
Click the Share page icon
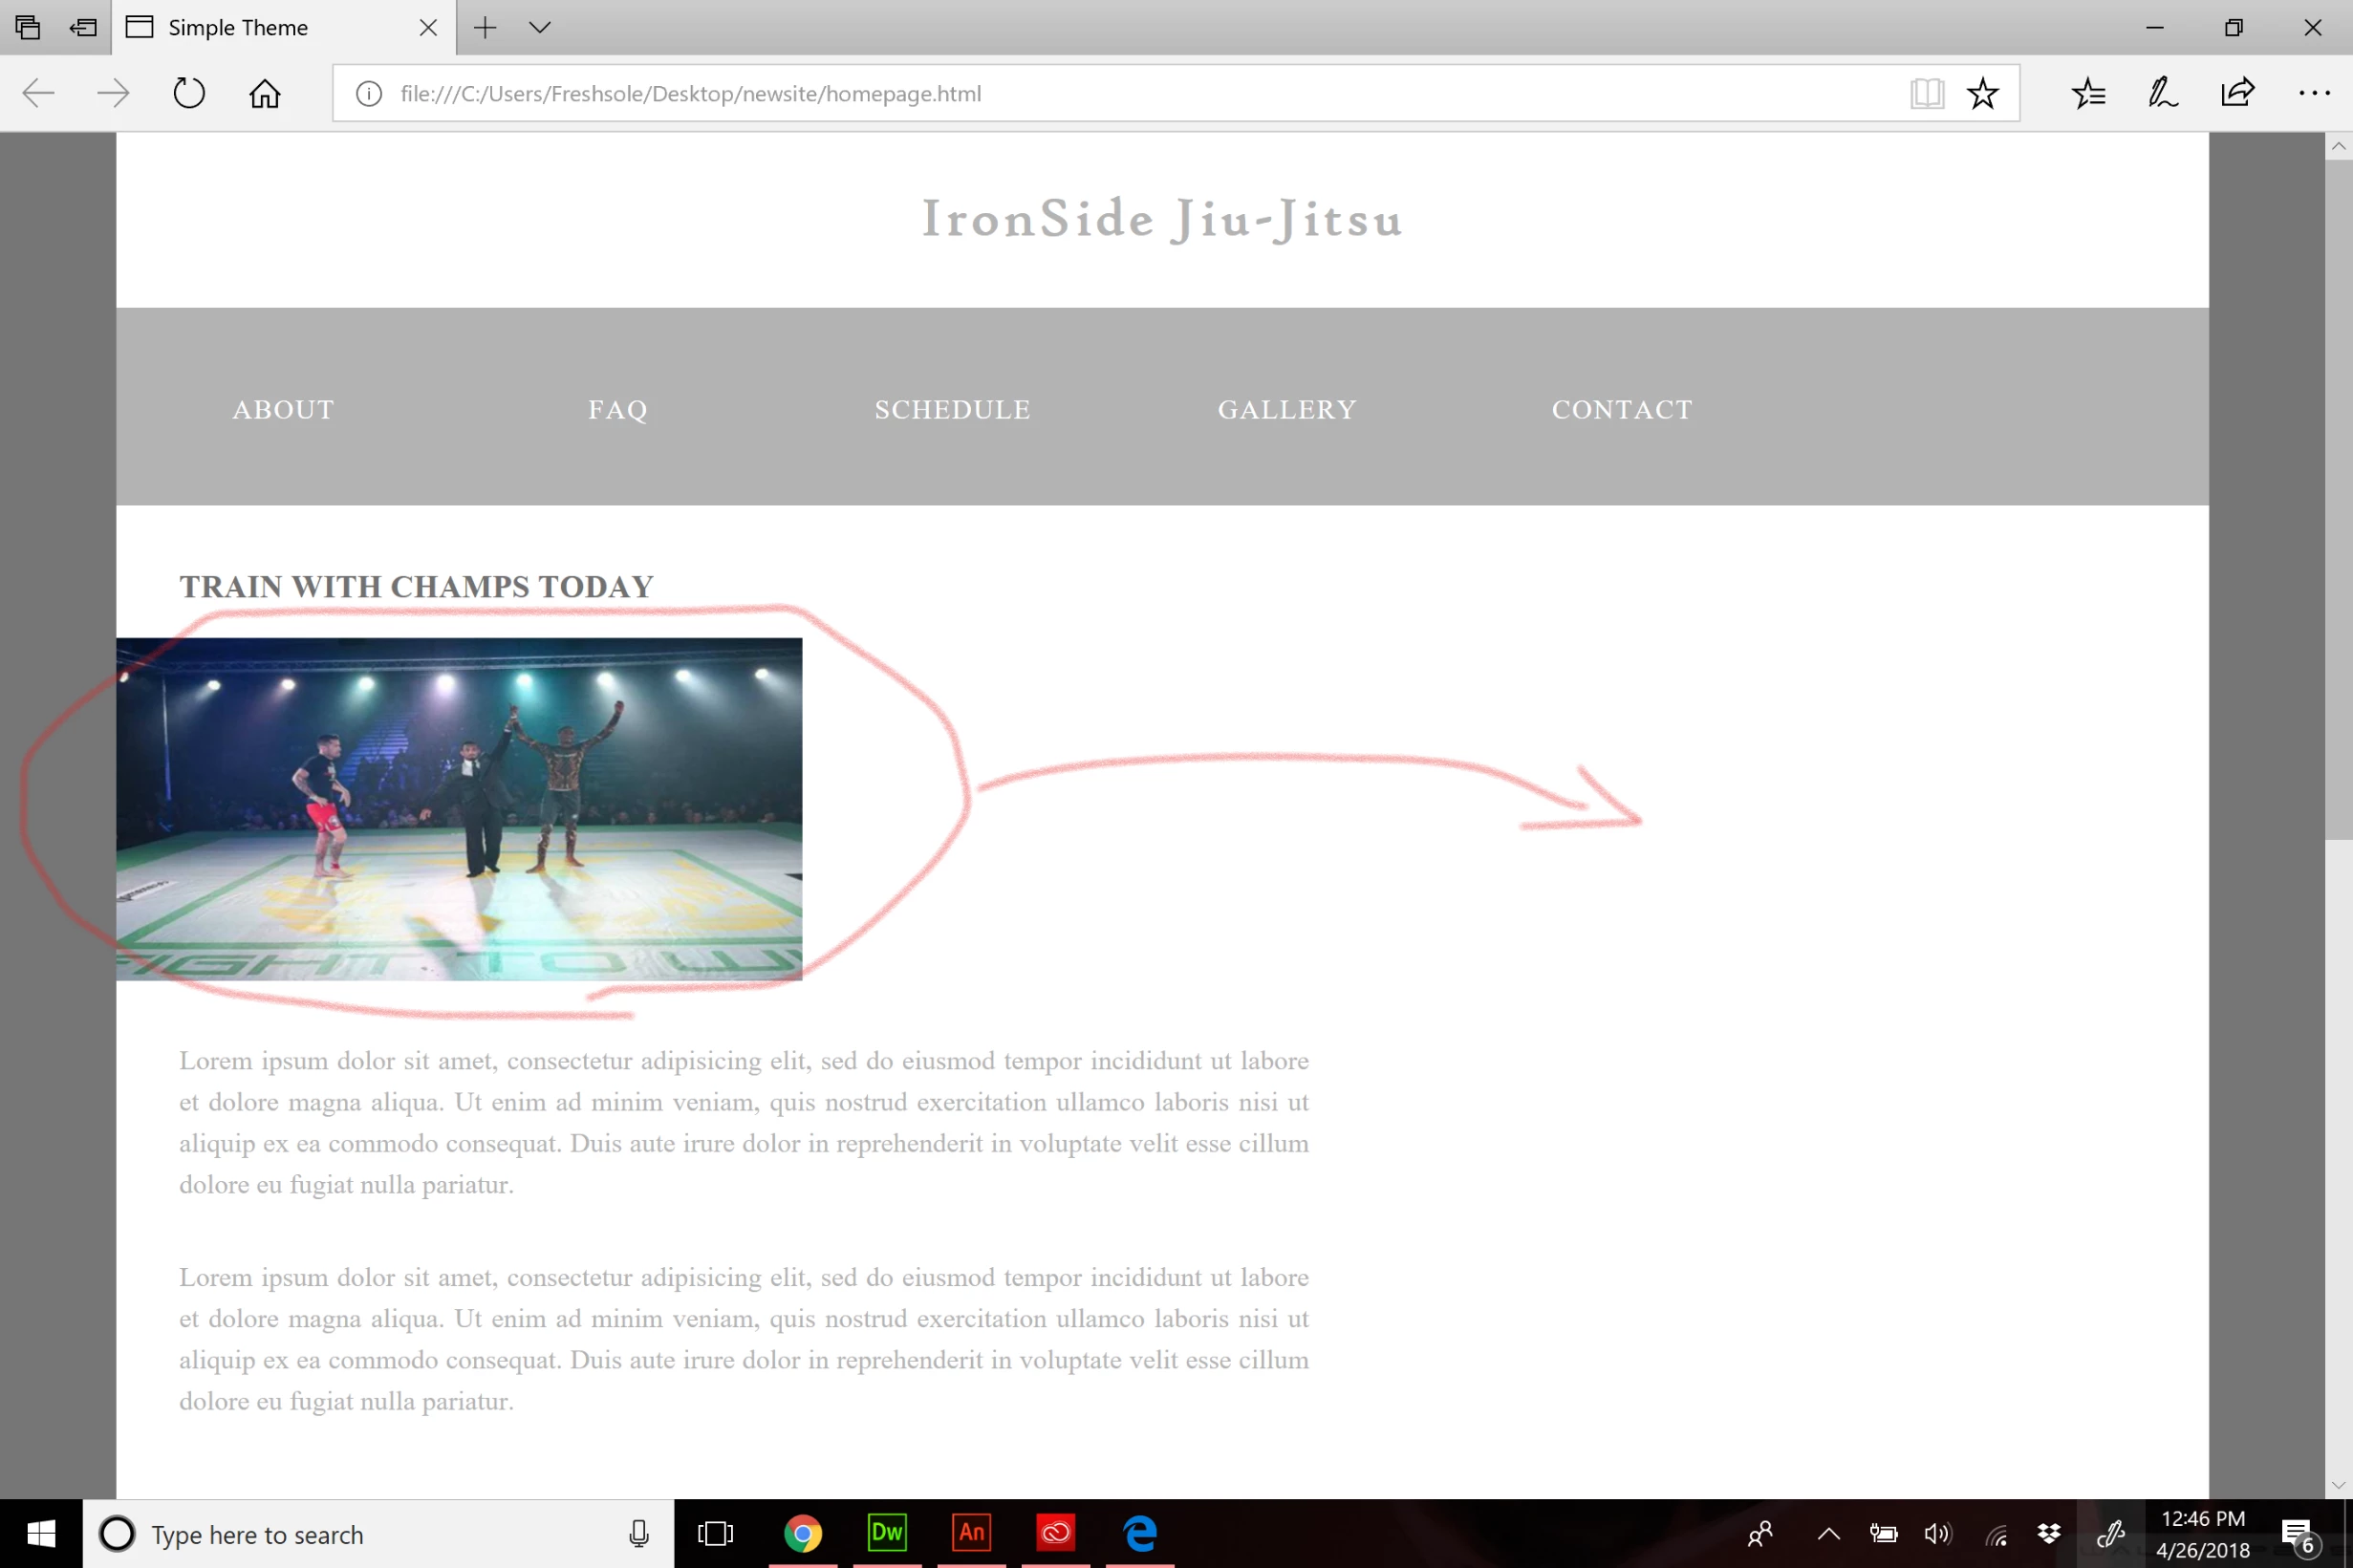[x=2237, y=93]
